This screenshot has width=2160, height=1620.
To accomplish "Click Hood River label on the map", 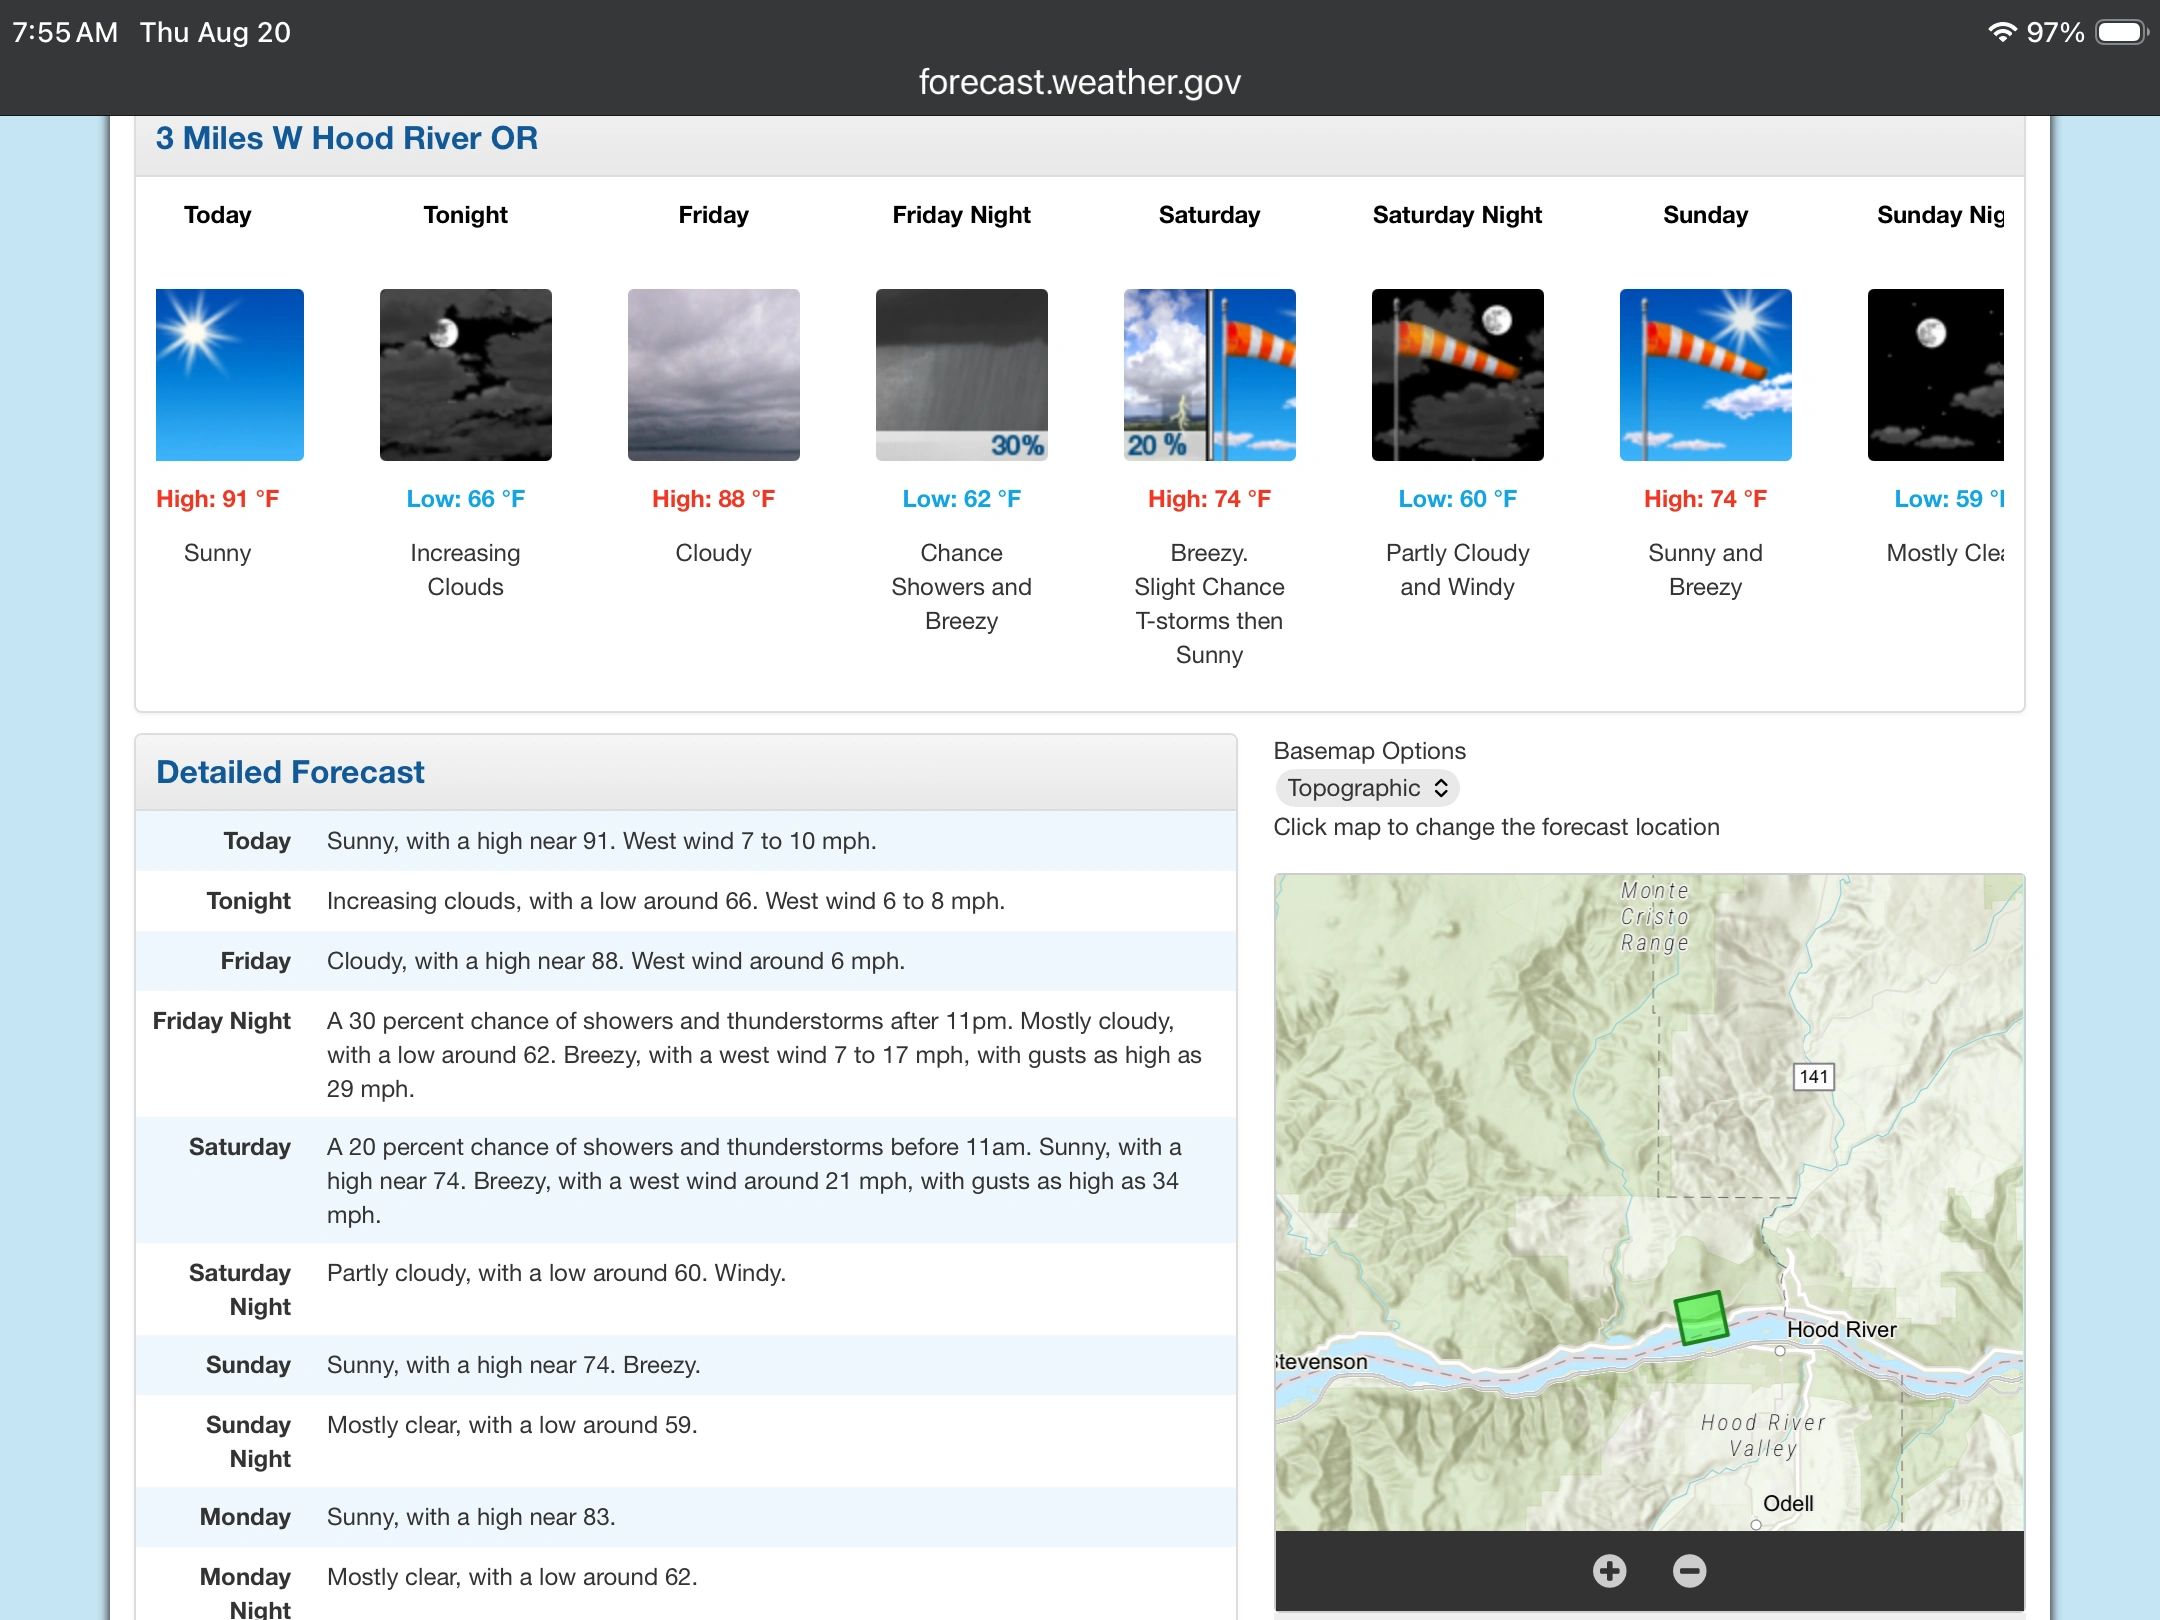I will pos(1841,1329).
